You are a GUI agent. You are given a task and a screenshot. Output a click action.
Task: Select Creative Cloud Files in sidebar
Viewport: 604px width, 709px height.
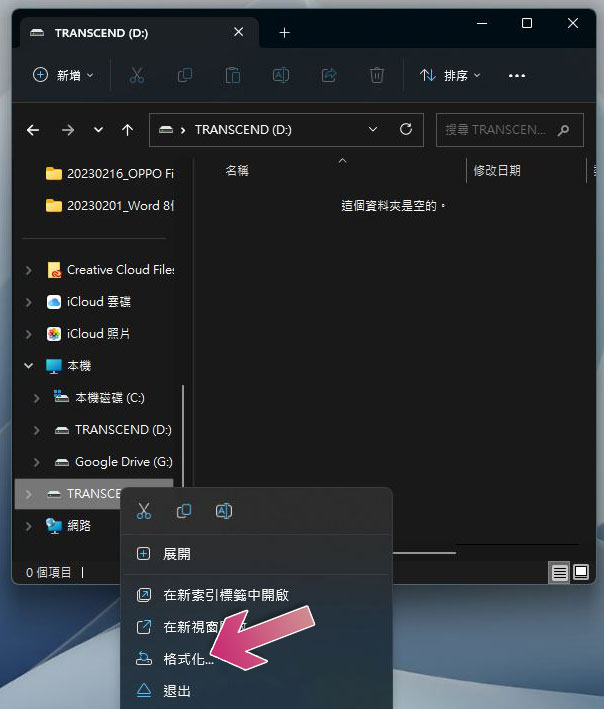[x=110, y=270]
